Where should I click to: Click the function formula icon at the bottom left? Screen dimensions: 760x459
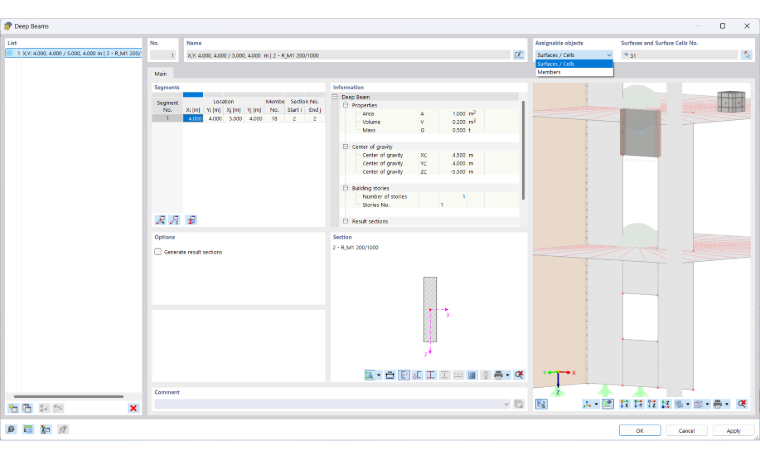point(63,429)
